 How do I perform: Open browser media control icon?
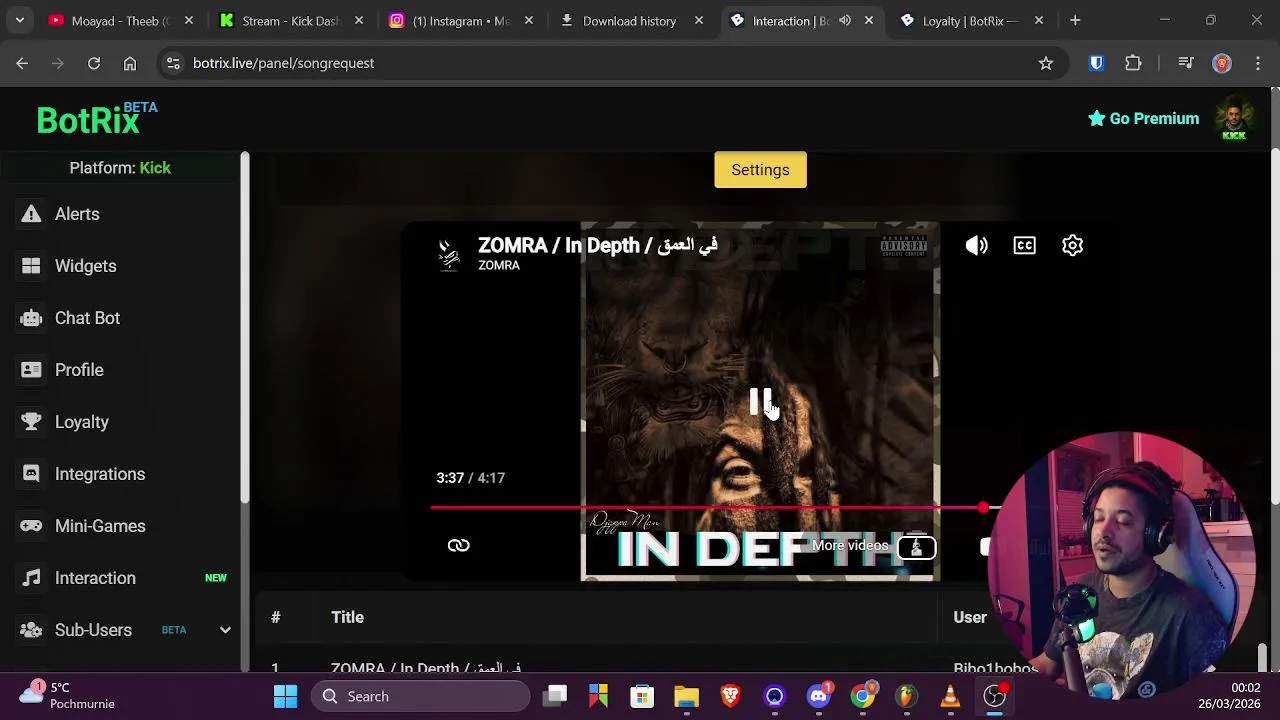pyautogui.click(x=1186, y=63)
